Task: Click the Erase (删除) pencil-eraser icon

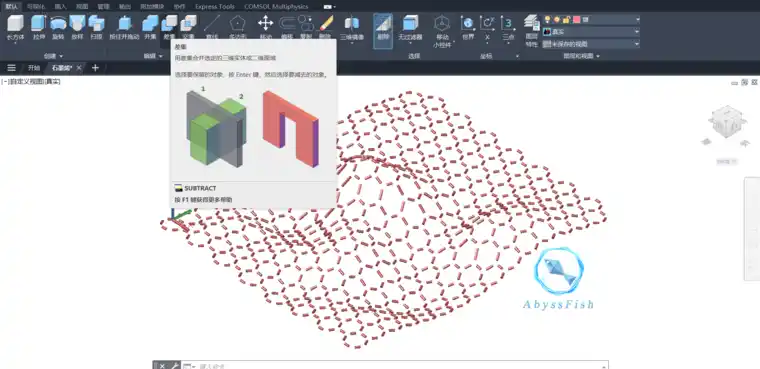Action: tap(326, 23)
